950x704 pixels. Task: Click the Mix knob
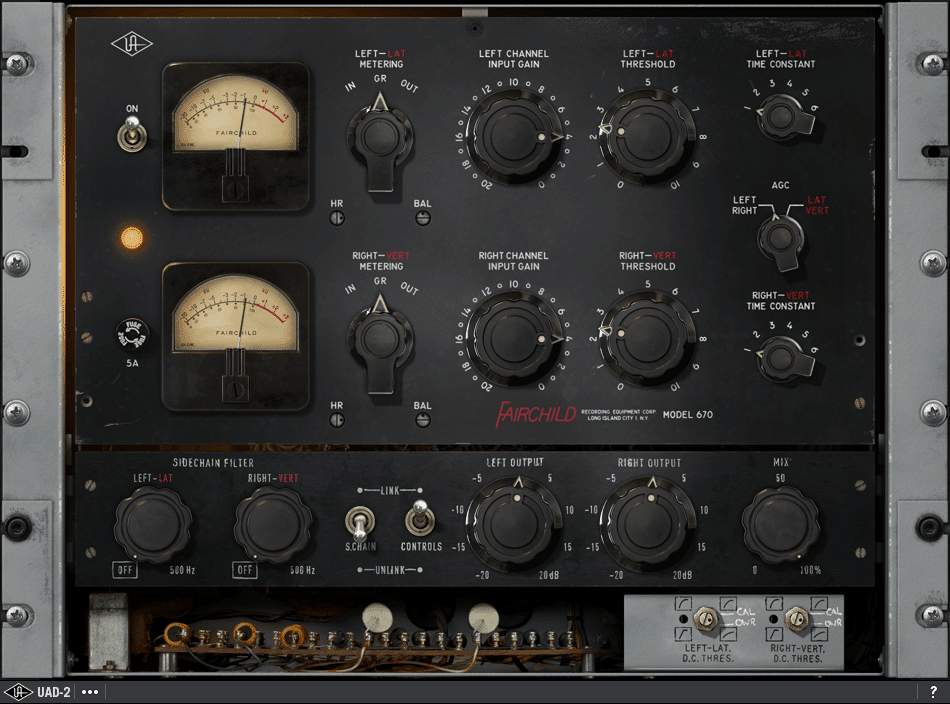(x=780, y=524)
